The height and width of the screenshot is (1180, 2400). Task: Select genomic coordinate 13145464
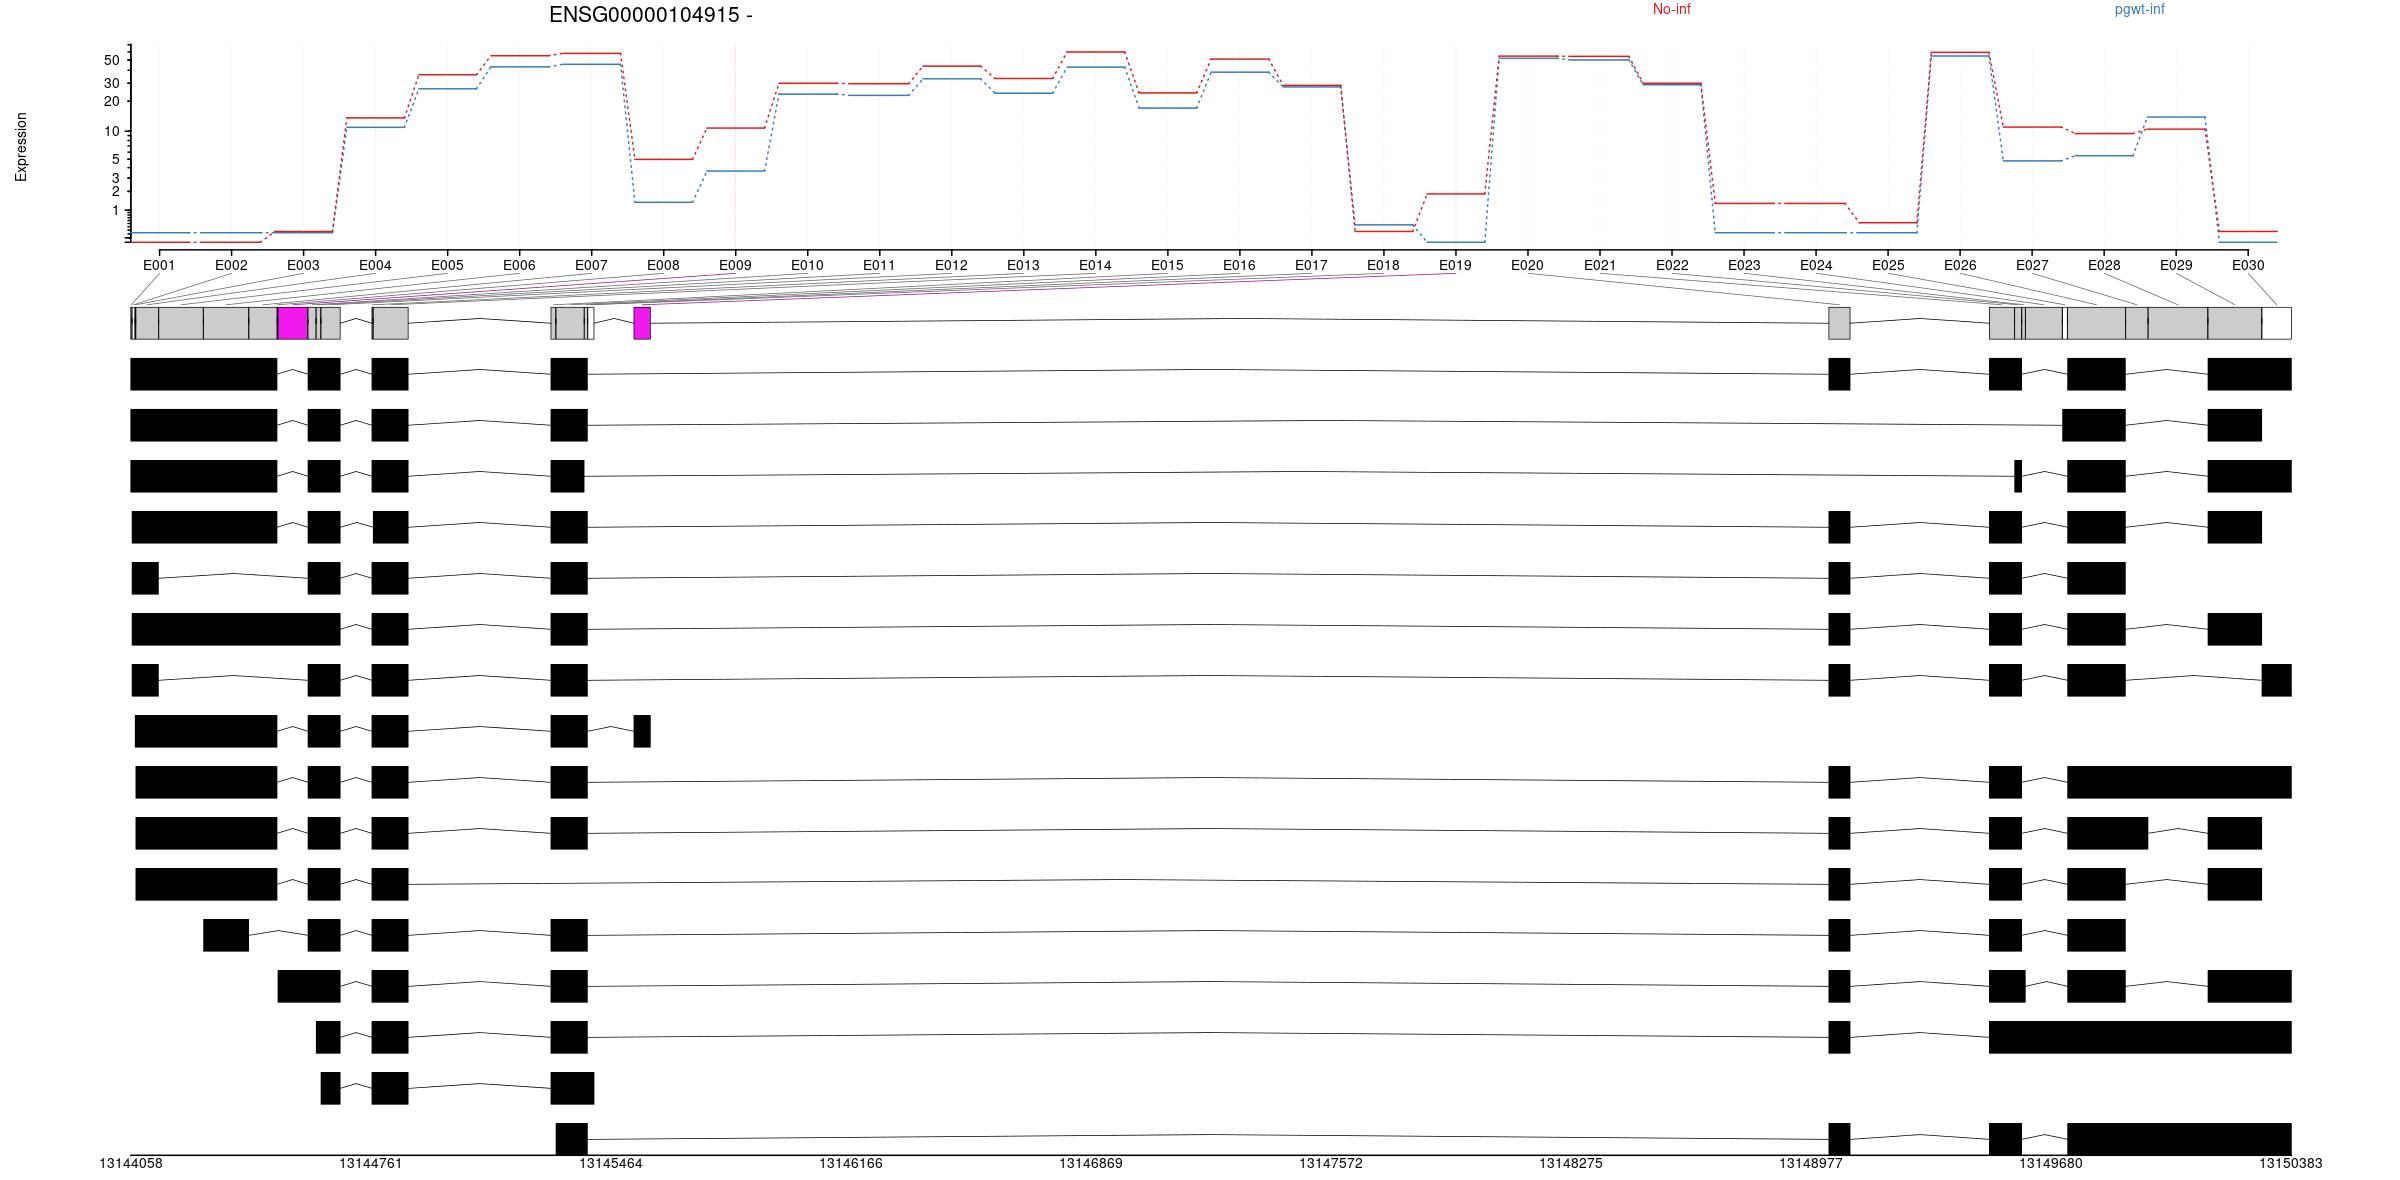tap(611, 1163)
